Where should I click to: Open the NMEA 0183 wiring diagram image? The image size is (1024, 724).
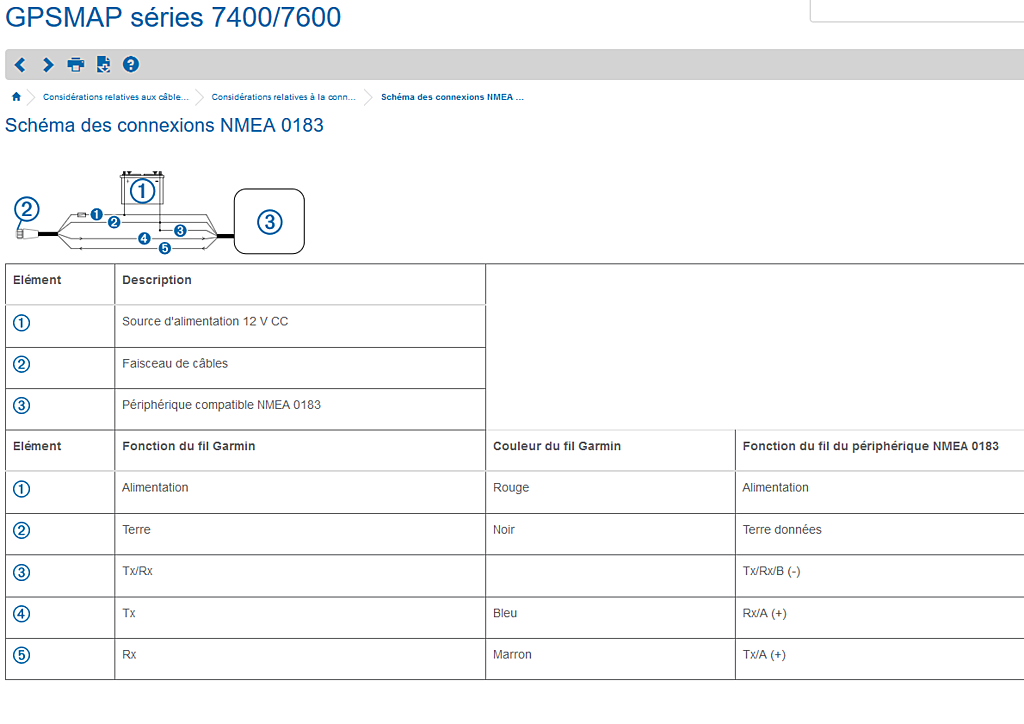[x=159, y=212]
